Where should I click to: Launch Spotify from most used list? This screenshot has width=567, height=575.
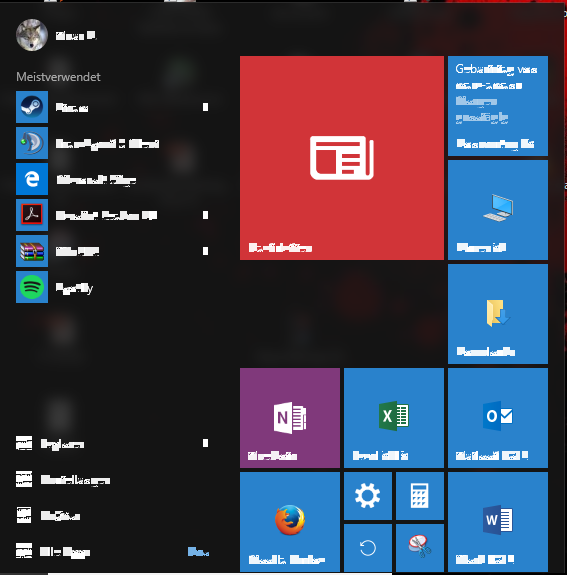point(112,287)
